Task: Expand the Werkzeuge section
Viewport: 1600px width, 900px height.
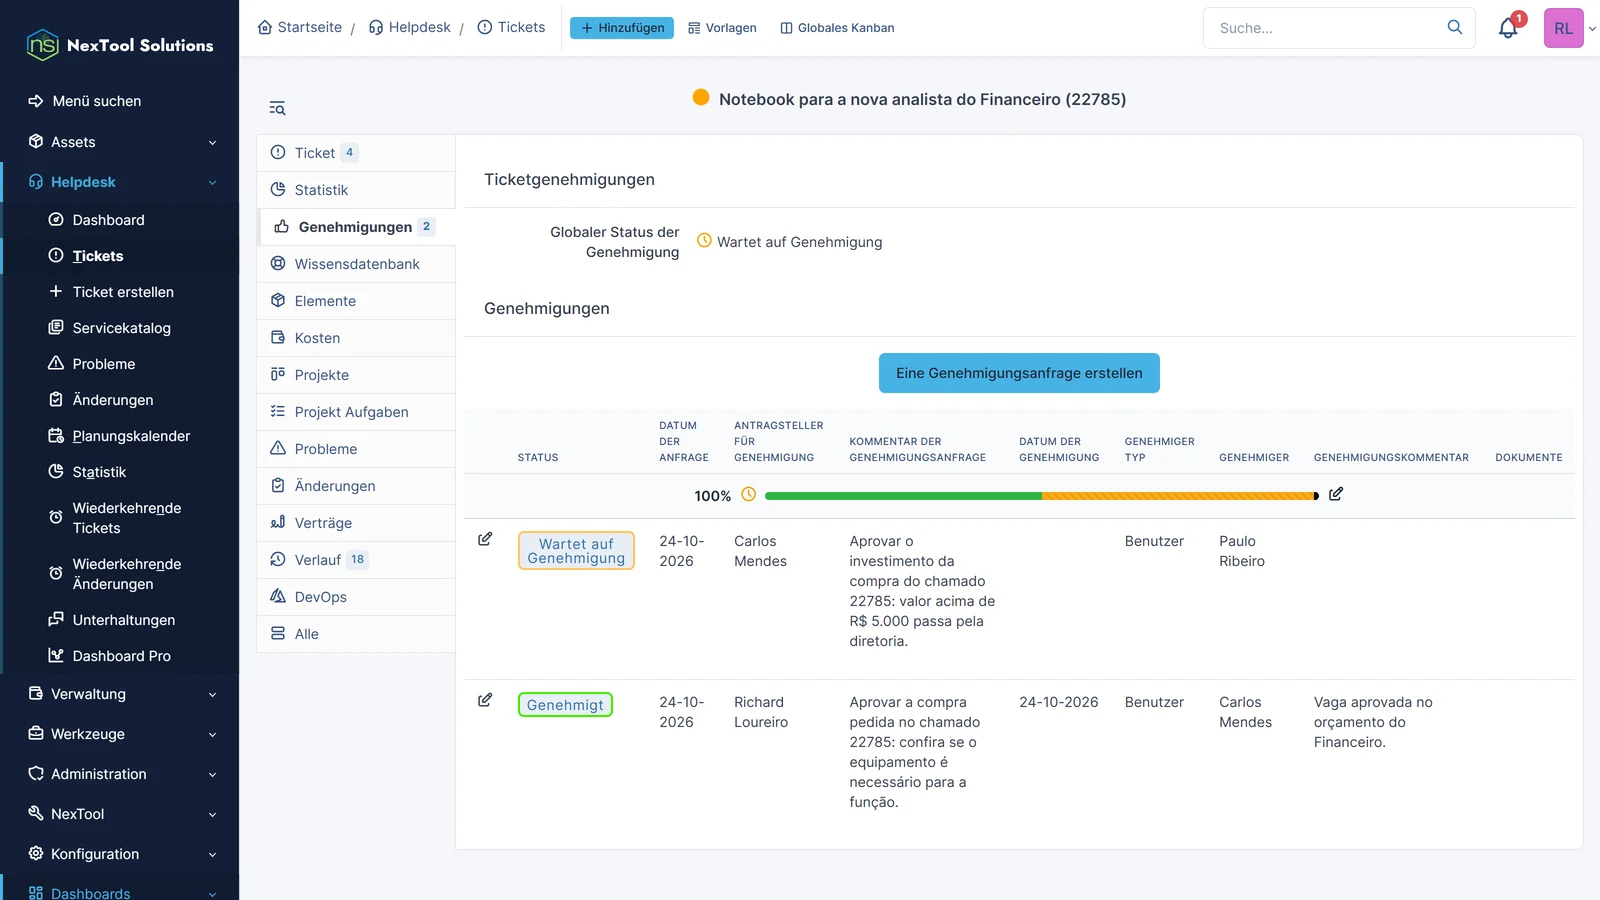Action: (120, 734)
